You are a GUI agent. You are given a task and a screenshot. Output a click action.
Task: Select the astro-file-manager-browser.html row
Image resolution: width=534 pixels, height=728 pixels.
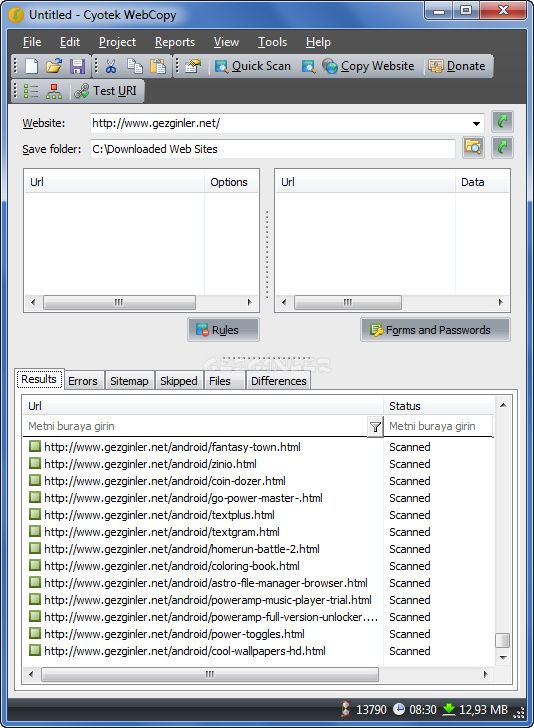[258, 583]
